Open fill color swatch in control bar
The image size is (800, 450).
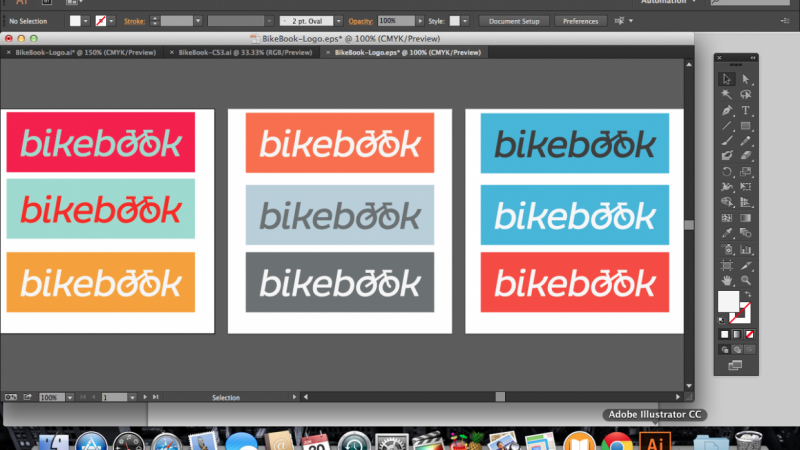(x=75, y=21)
